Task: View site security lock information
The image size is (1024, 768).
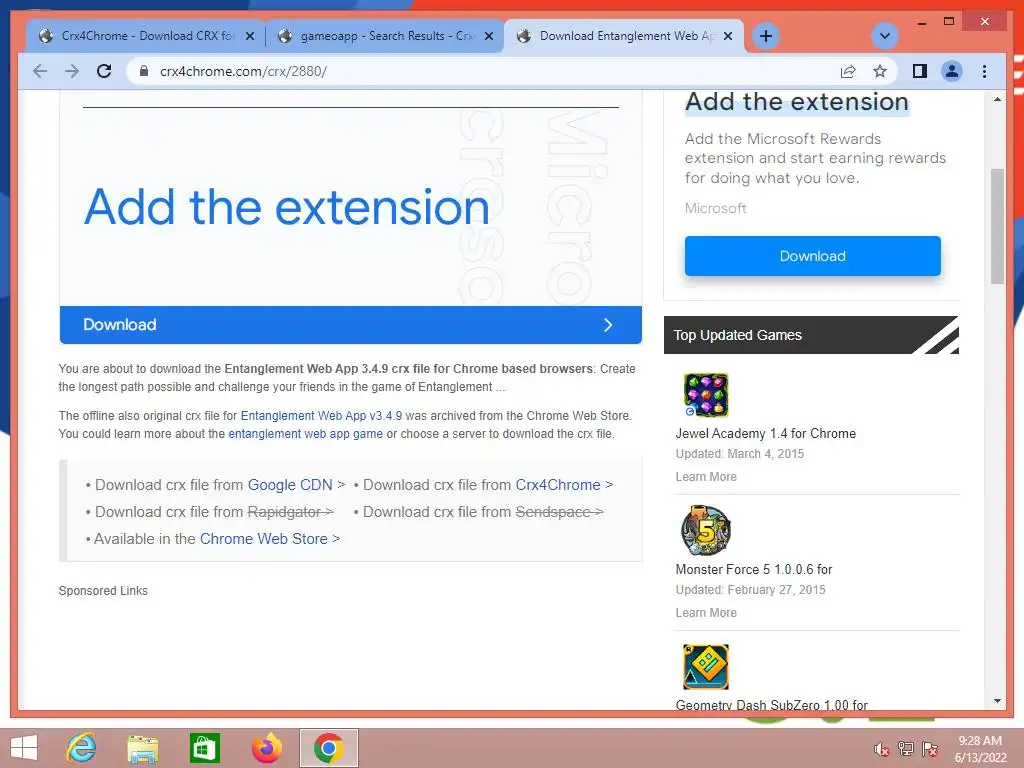Action: [144, 71]
